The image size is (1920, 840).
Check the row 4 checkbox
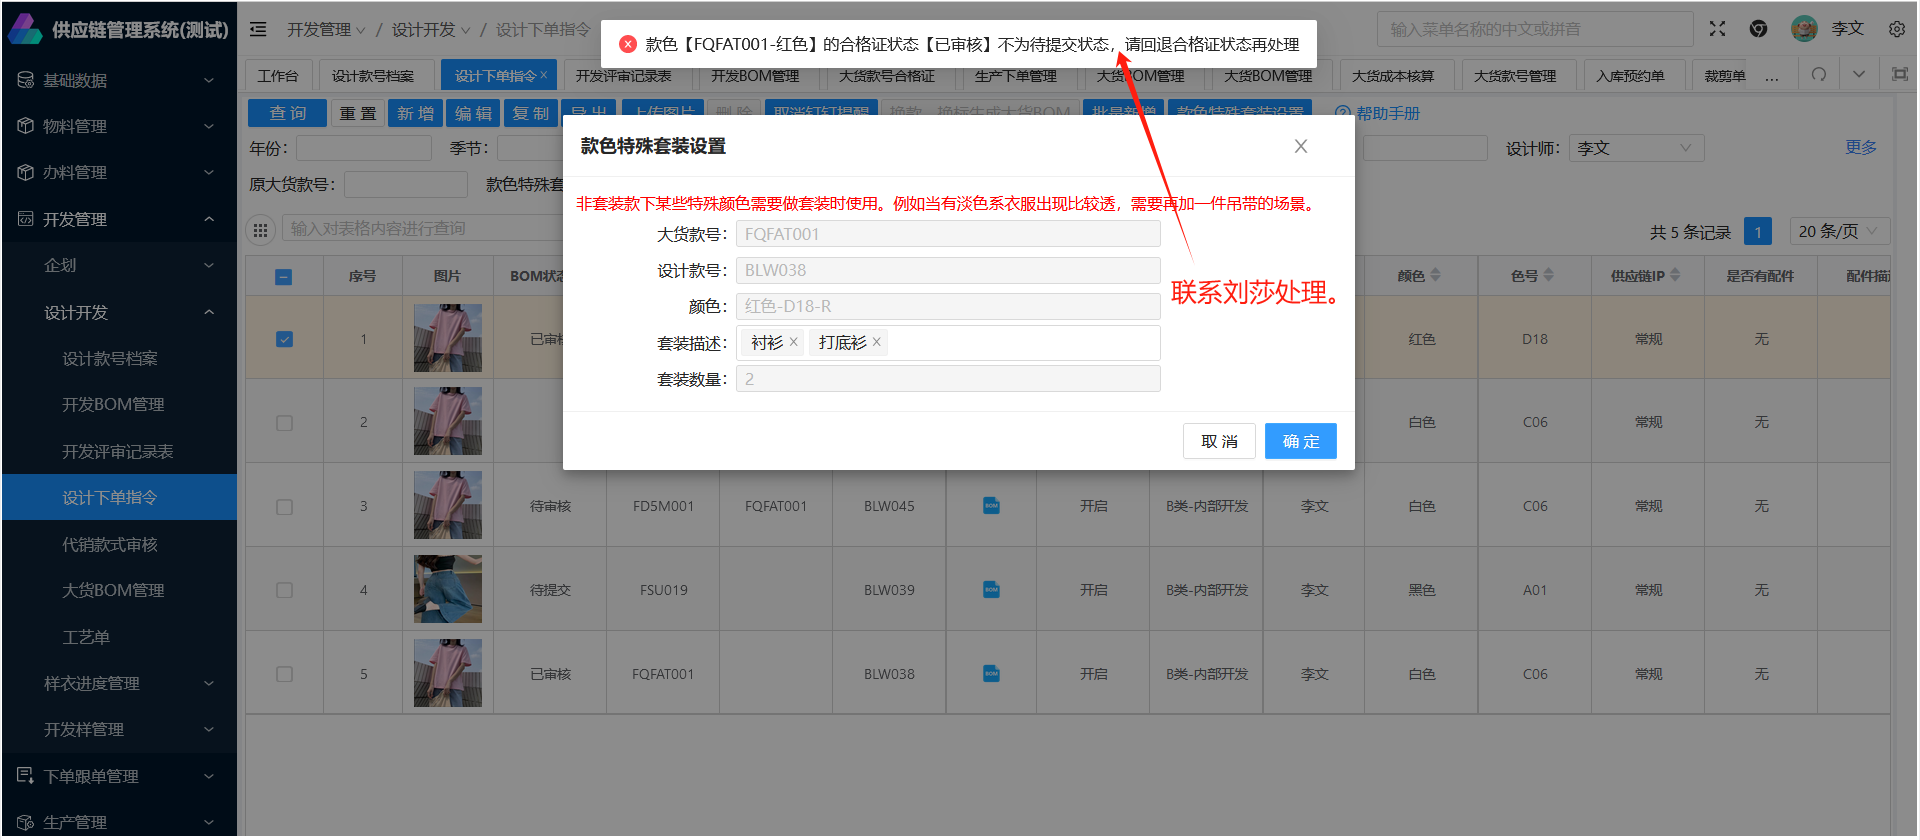pos(284,590)
